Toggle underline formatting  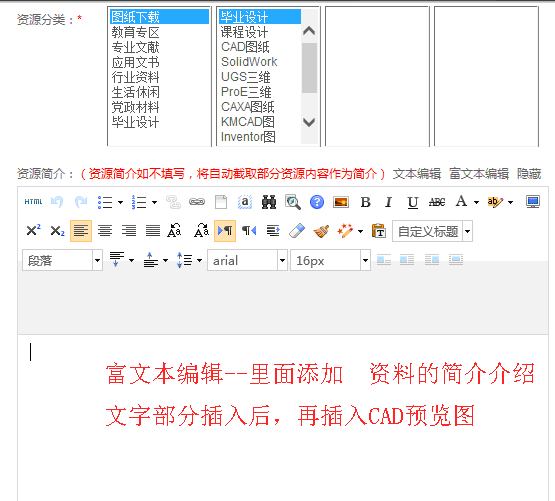[412, 202]
